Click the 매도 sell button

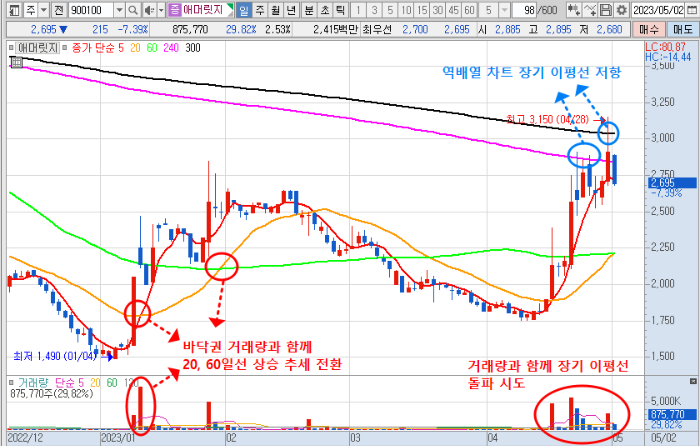(x=683, y=29)
